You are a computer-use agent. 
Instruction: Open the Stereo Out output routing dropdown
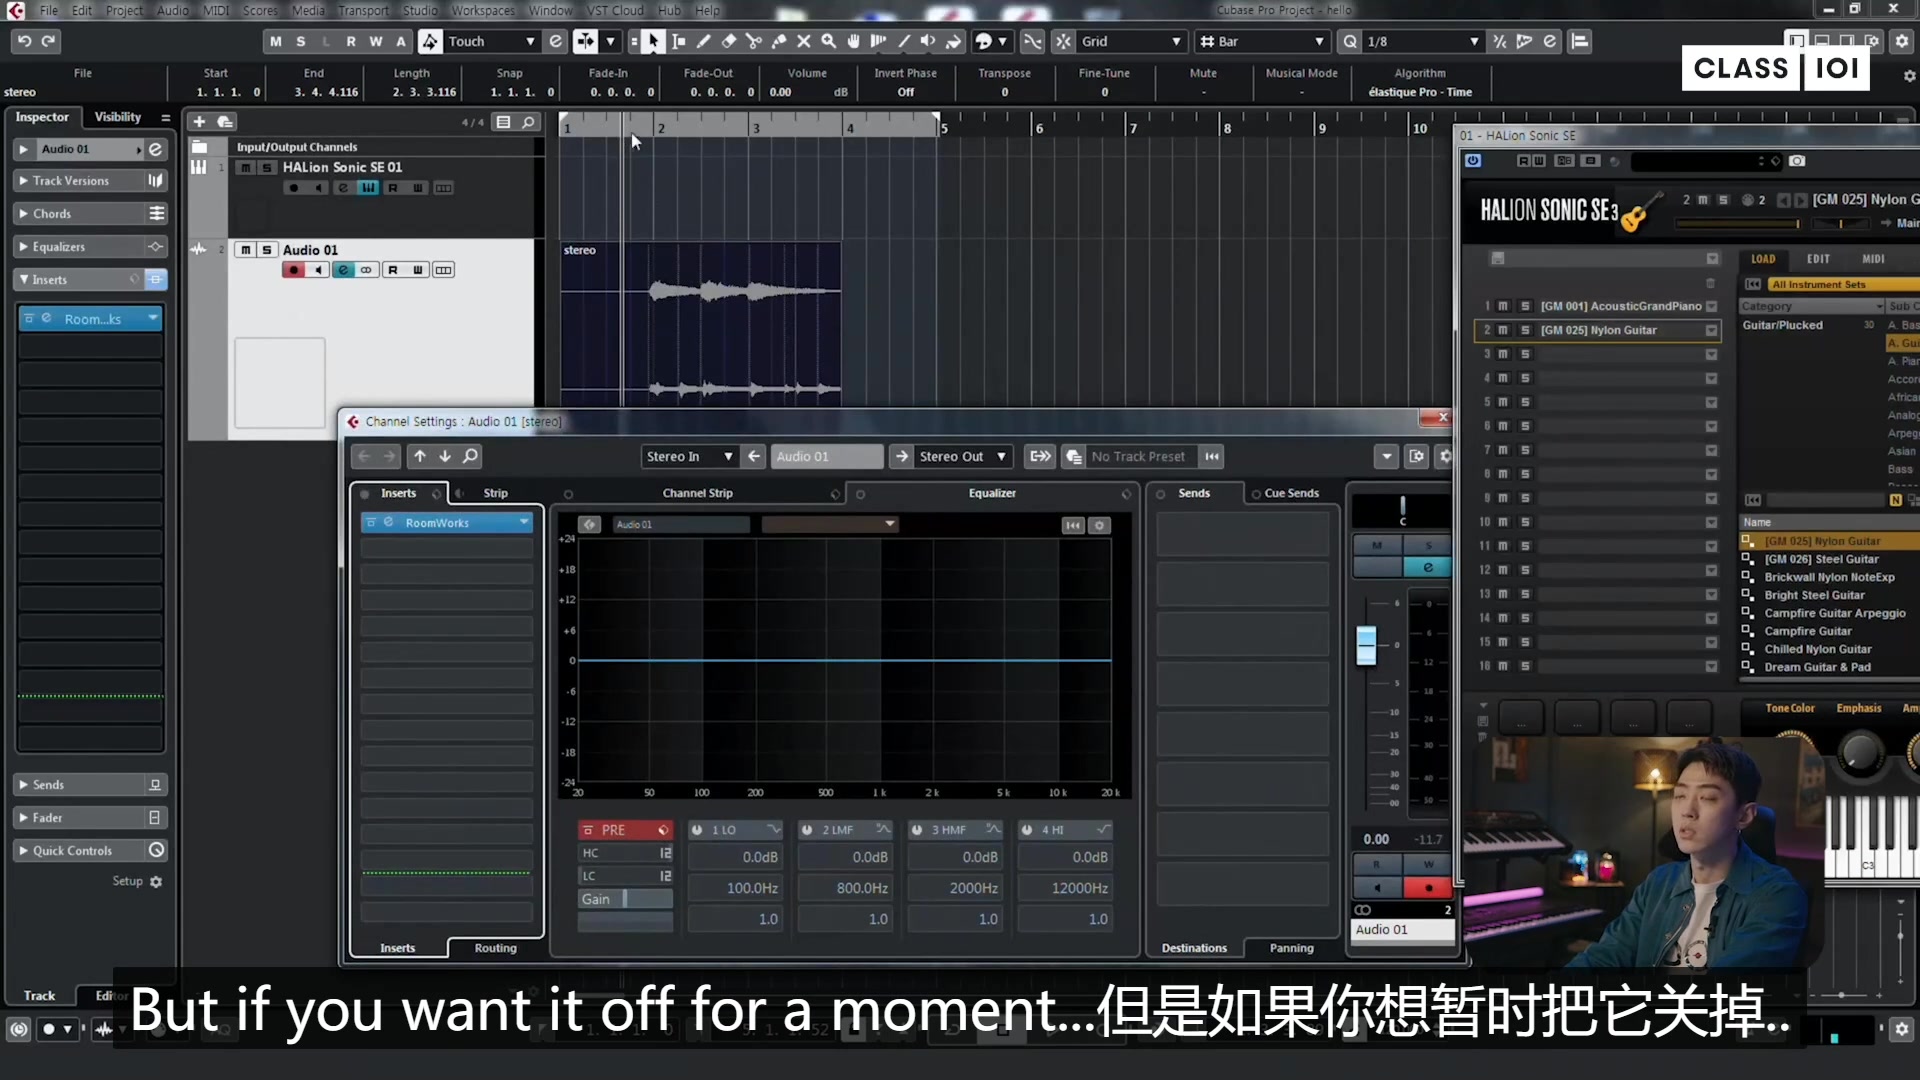(962, 456)
